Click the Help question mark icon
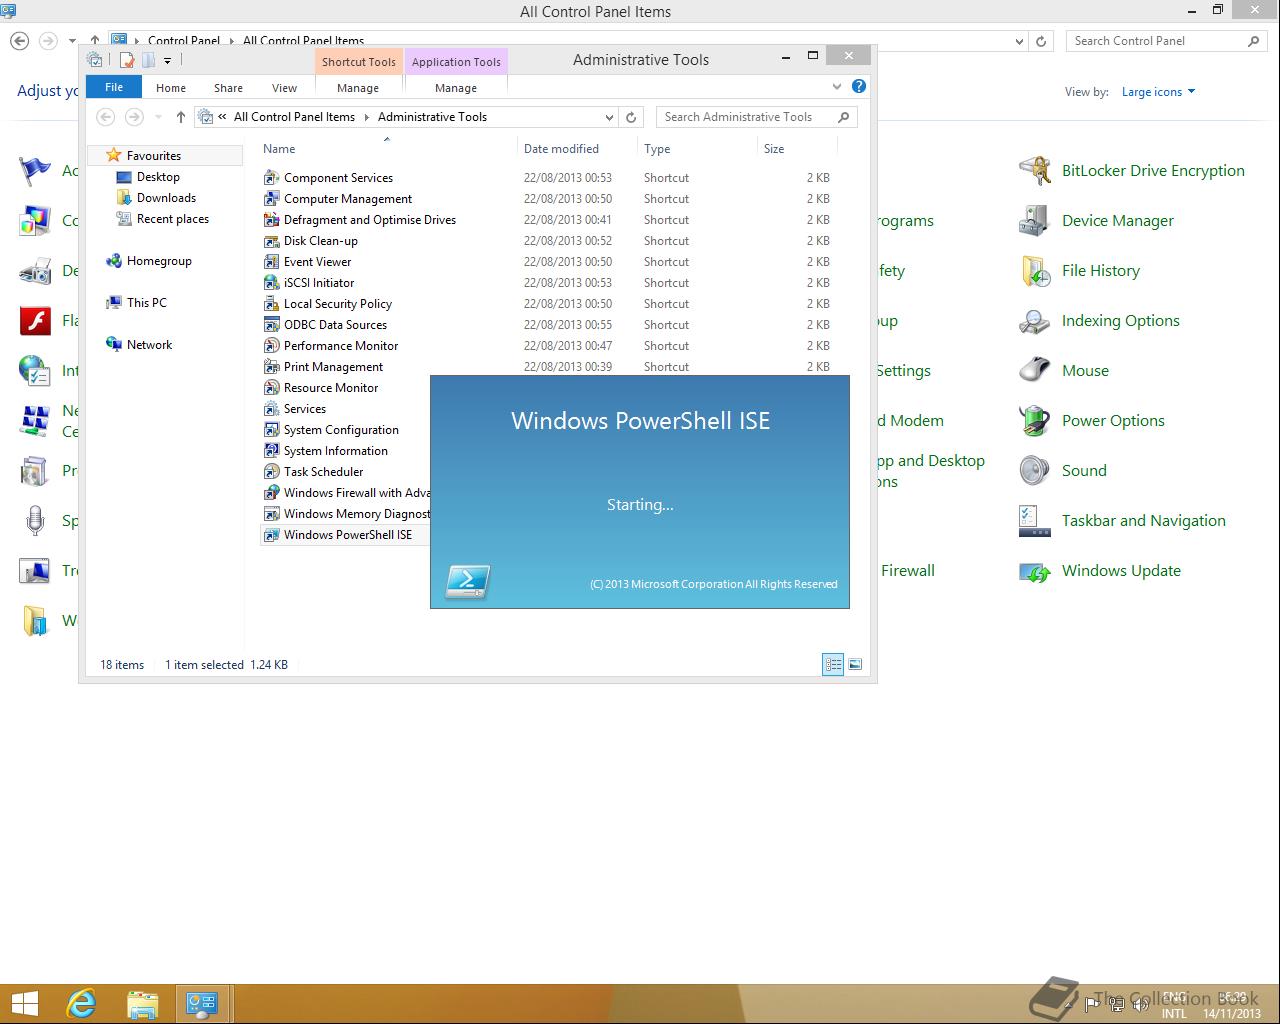 click(858, 87)
